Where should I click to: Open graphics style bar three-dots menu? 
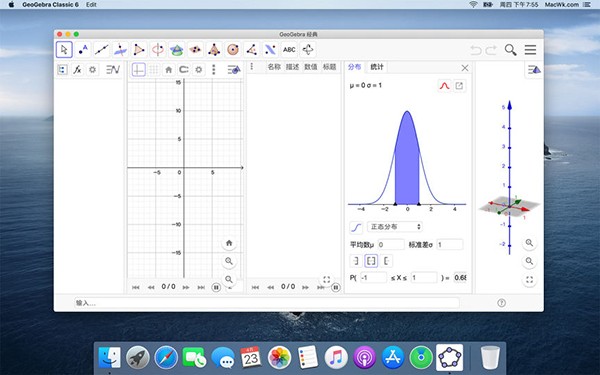point(214,70)
